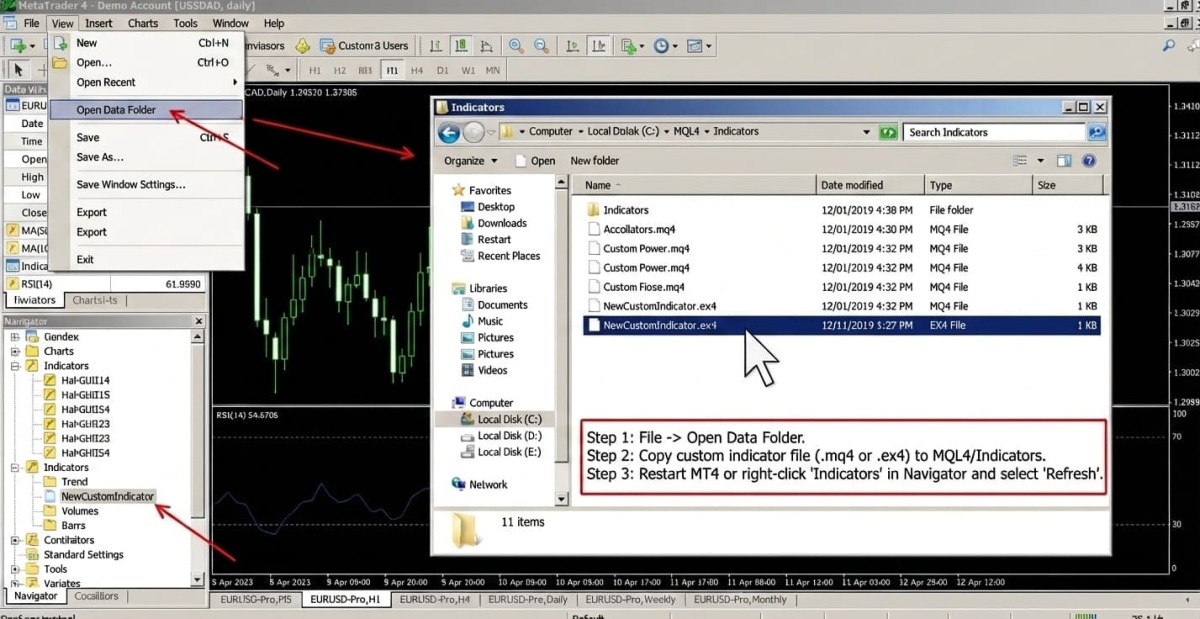Image resolution: width=1200 pixels, height=619 pixels.
Task: Select NewCustomIndicator in Navigator tree
Action: pos(107,496)
